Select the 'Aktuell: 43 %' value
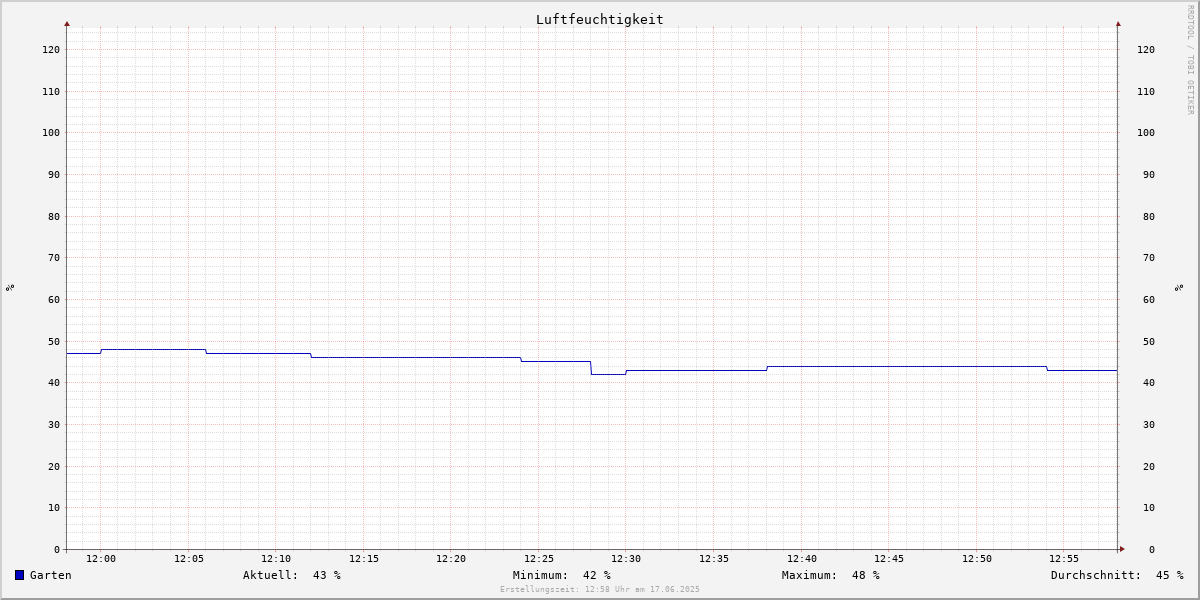The image size is (1200, 600). tap(292, 575)
